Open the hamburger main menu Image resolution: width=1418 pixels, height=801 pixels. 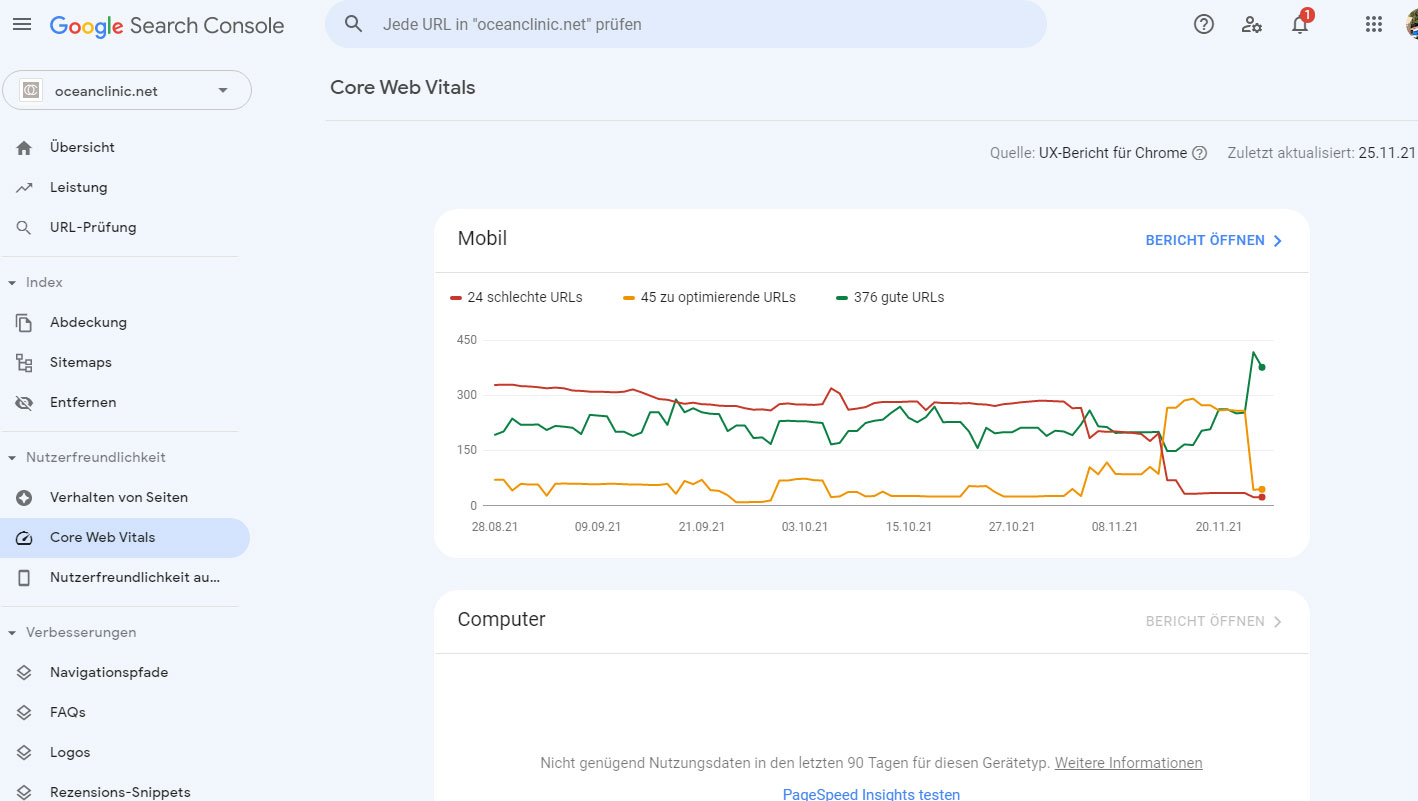(22, 25)
